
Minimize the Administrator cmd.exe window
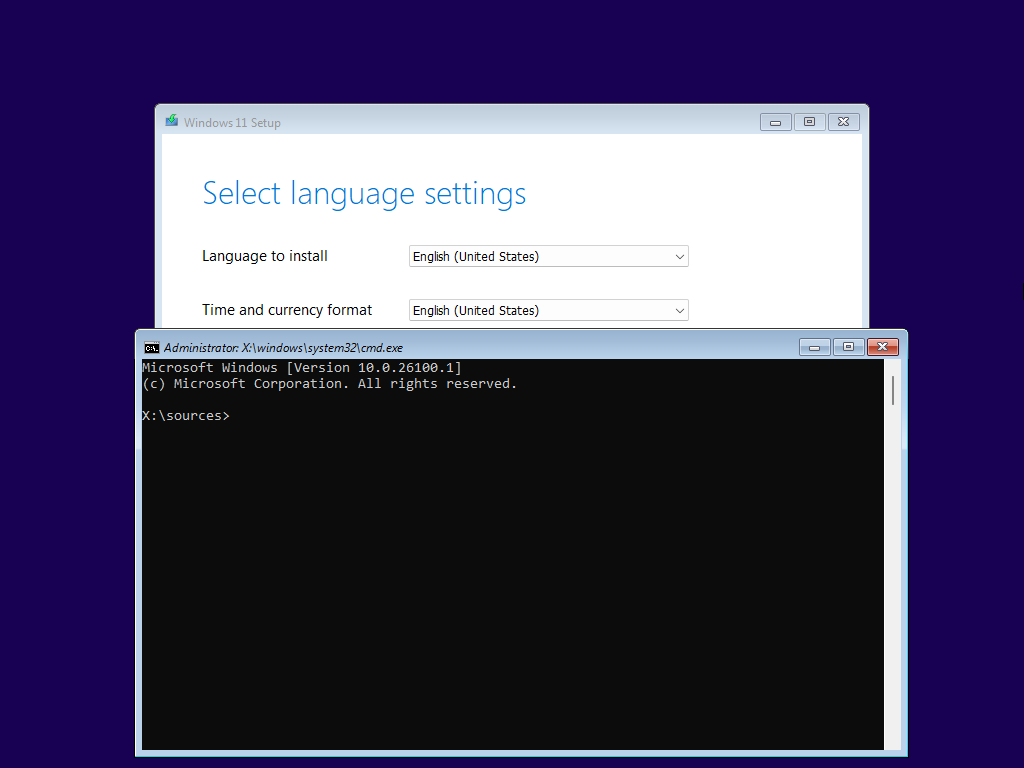coord(814,347)
